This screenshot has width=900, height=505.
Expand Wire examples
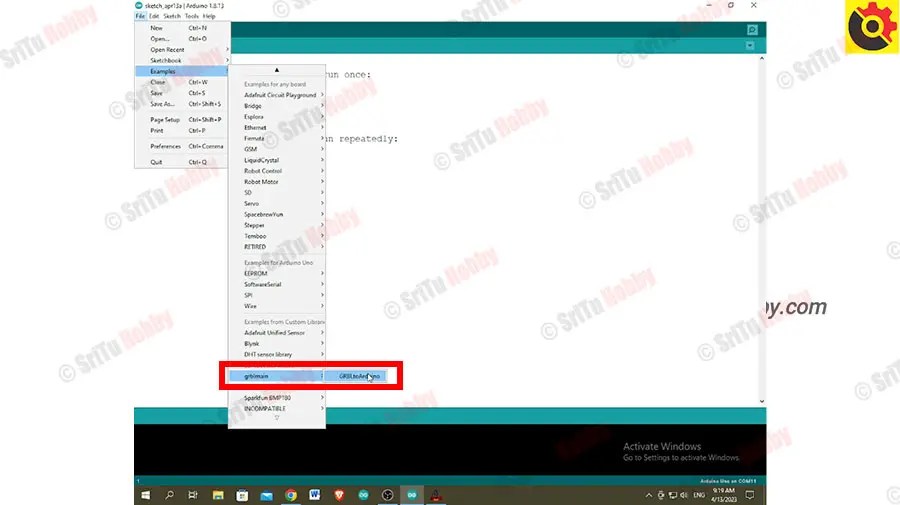click(x=277, y=306)
